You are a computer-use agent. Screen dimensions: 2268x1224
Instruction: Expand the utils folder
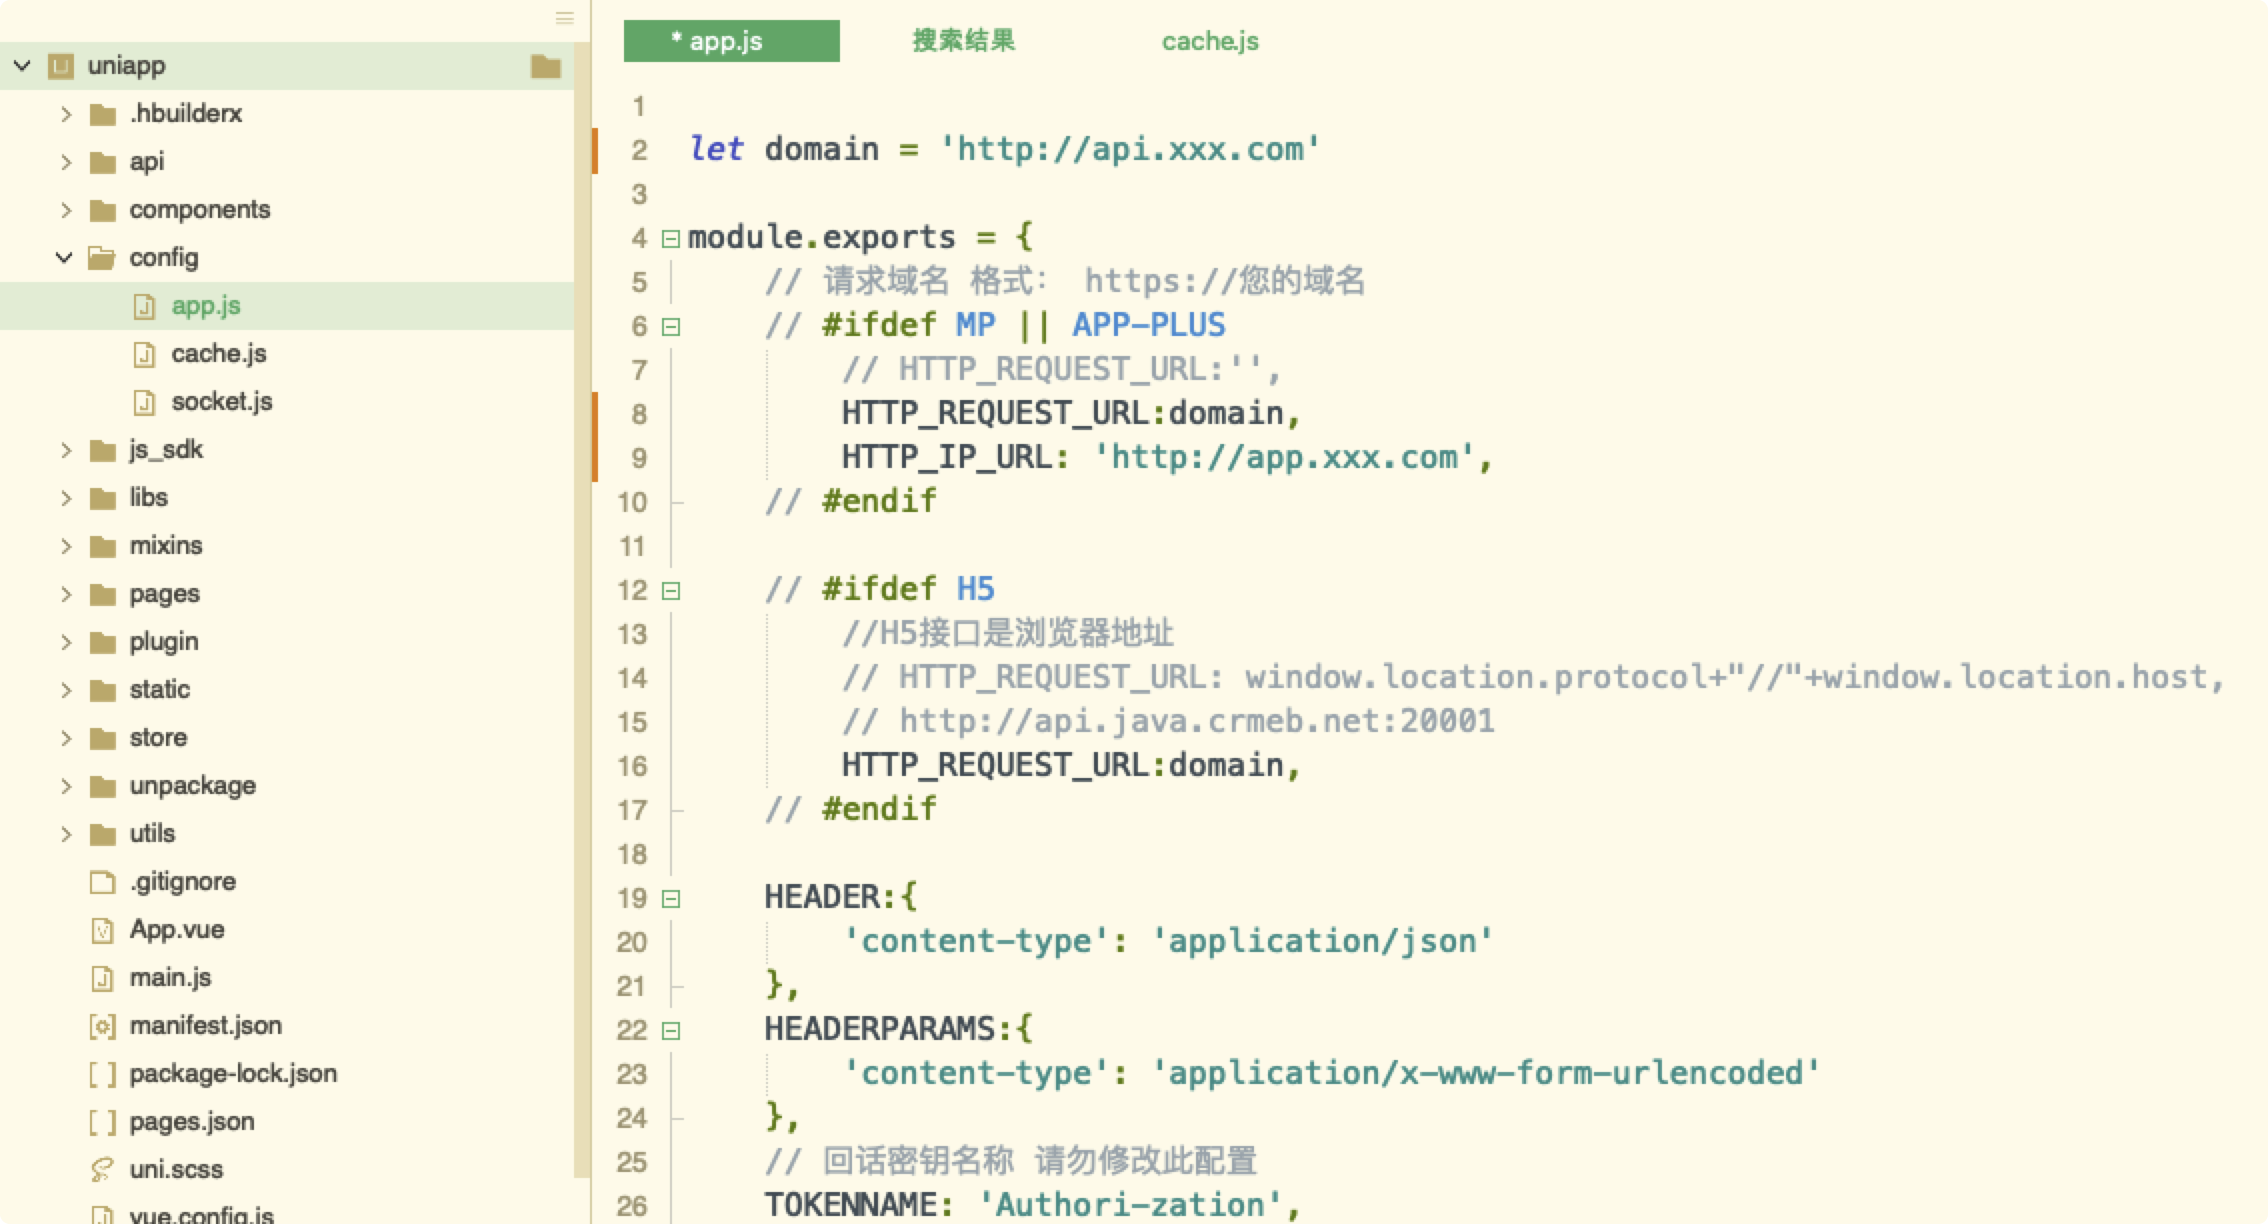[x=66, y=833]
